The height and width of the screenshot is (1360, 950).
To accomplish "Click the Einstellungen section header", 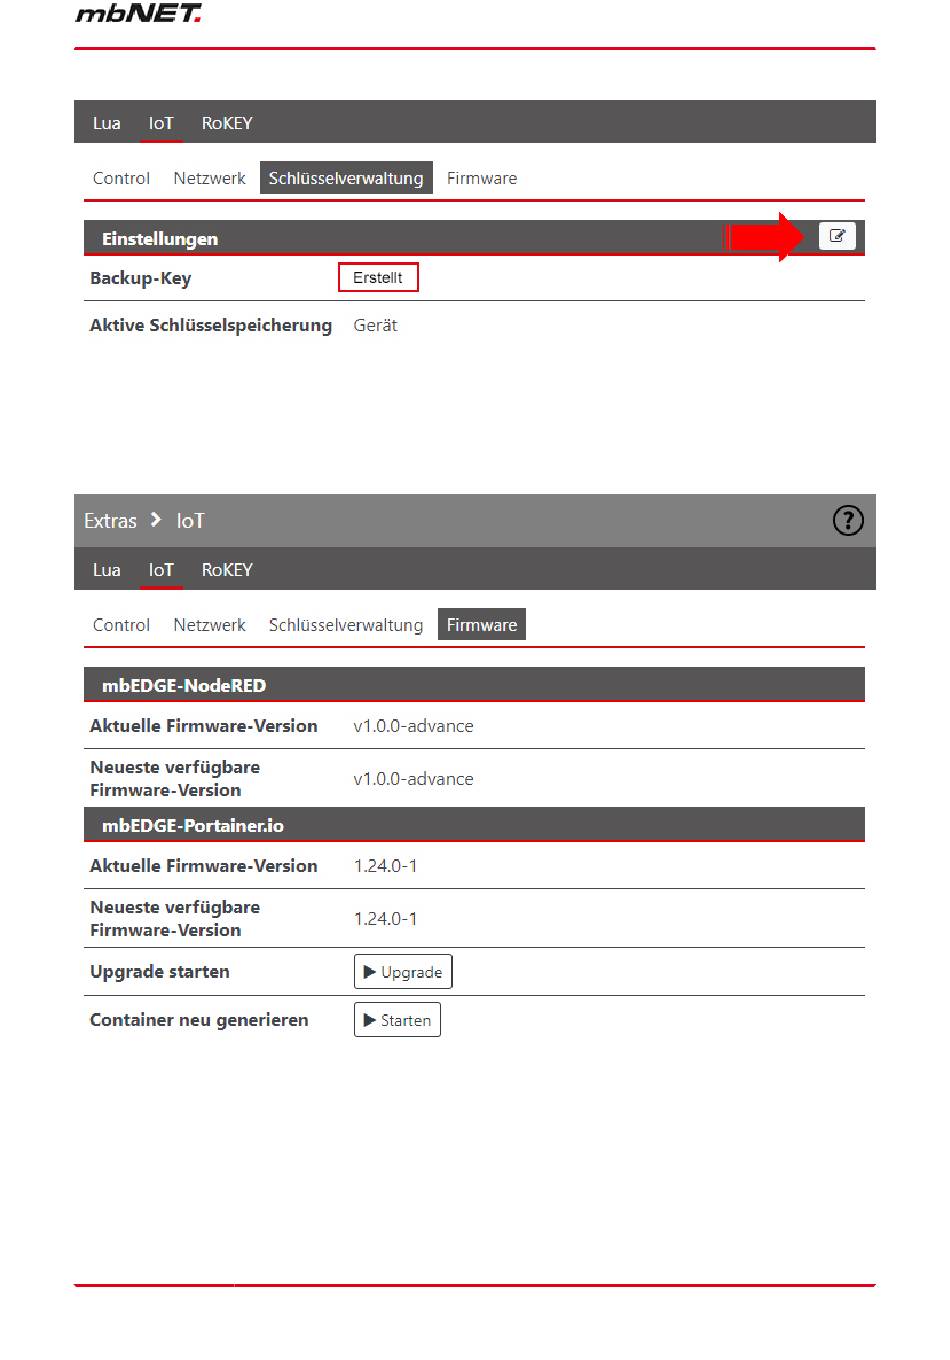I will point(474,238).
